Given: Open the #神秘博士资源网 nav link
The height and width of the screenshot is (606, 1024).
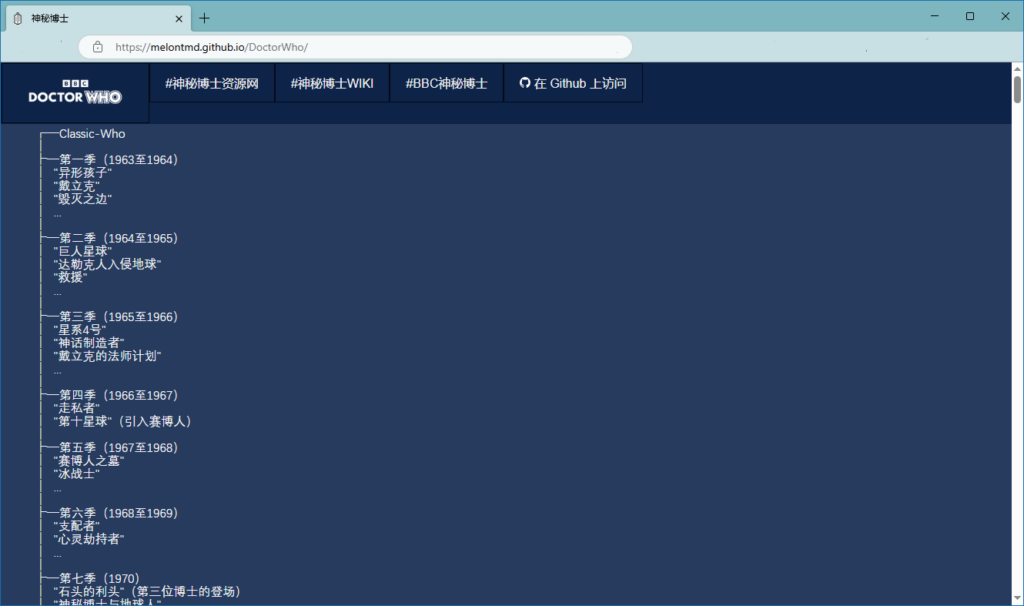Looking at the screenshot, I should 212,83.
